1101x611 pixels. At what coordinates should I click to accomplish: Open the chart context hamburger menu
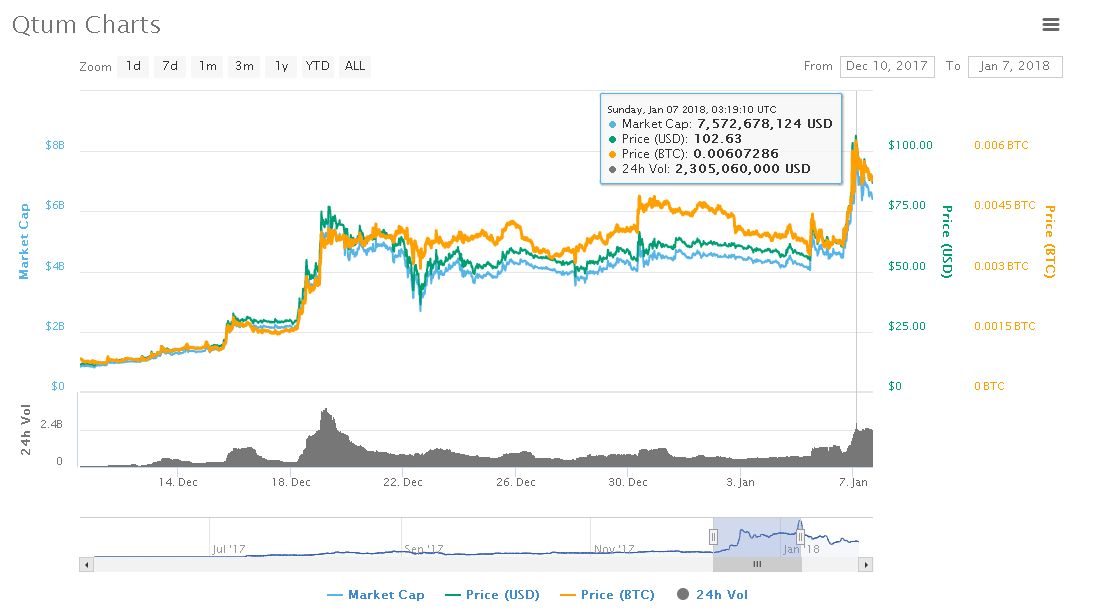(x=1050, y=25)
